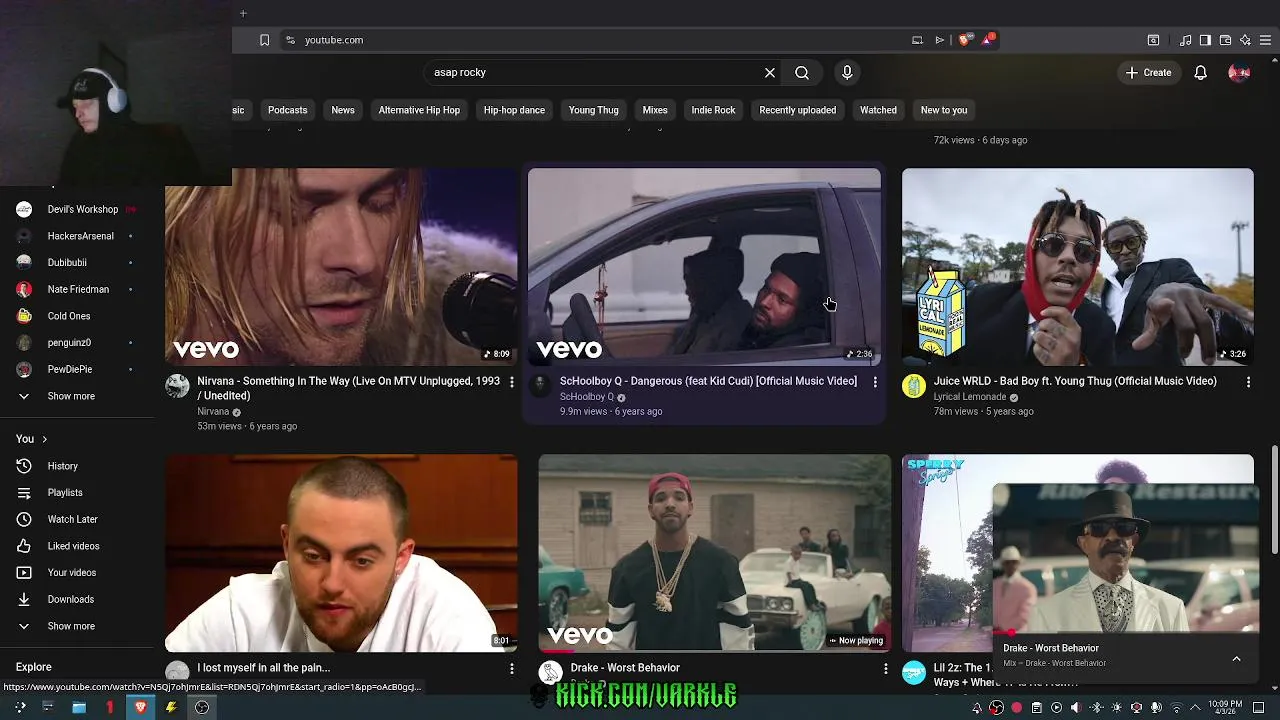This screenshot has width=1280, height=720.
Task: Show hidden system tray icons chevron
Action: click(1195, 708)
